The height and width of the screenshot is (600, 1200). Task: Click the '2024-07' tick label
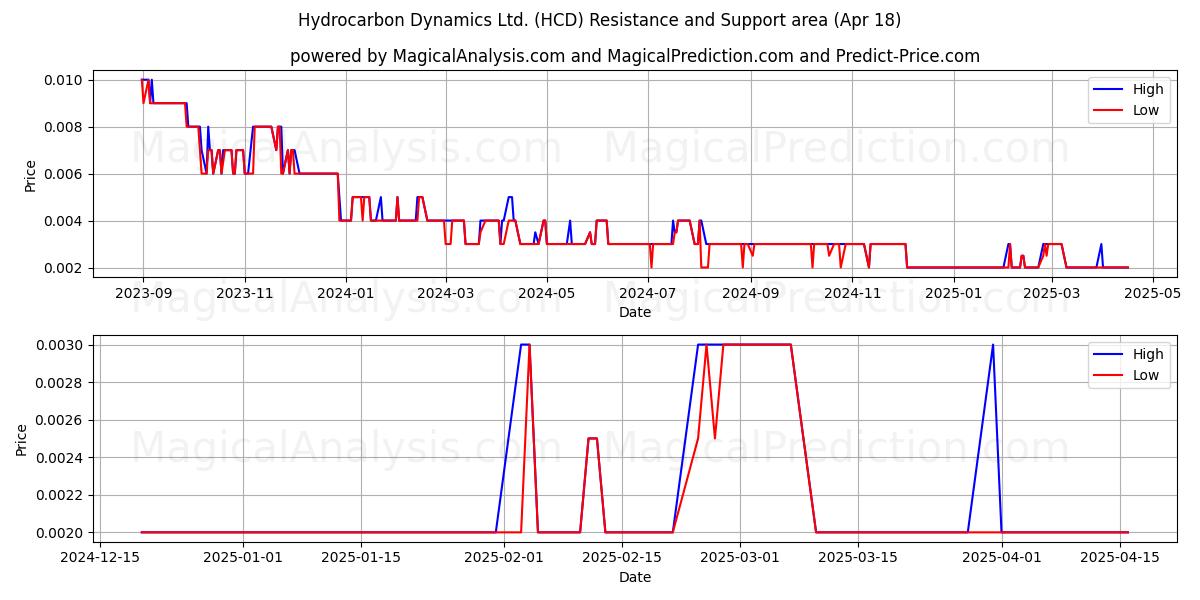pyautogui.click(x=648, y=294)
